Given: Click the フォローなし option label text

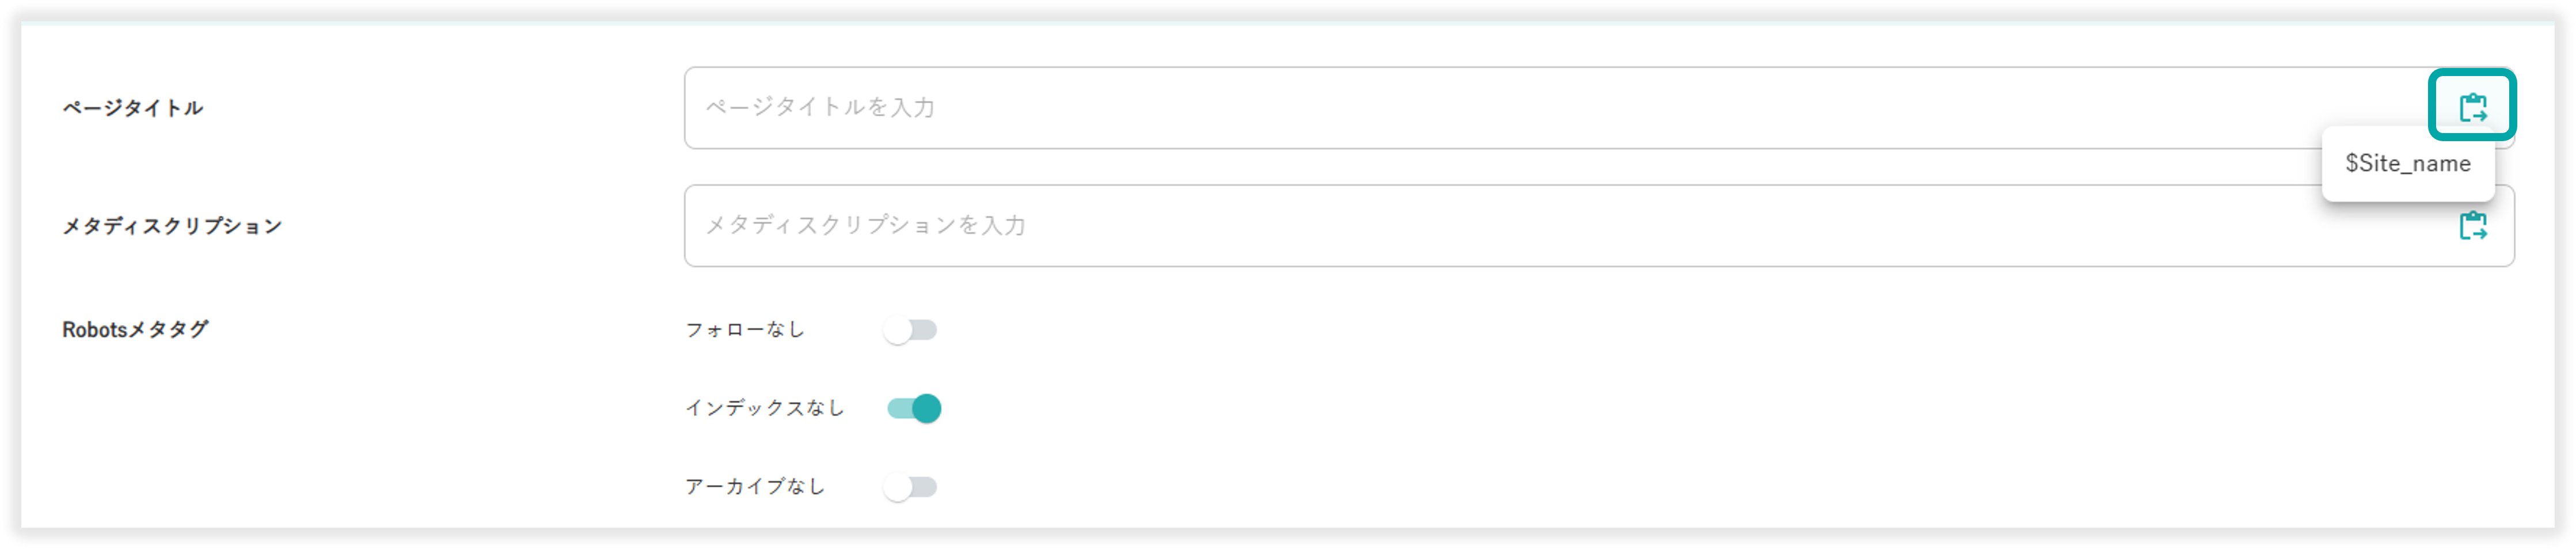Looking at the screenshot, I should (x=745, y=330).
